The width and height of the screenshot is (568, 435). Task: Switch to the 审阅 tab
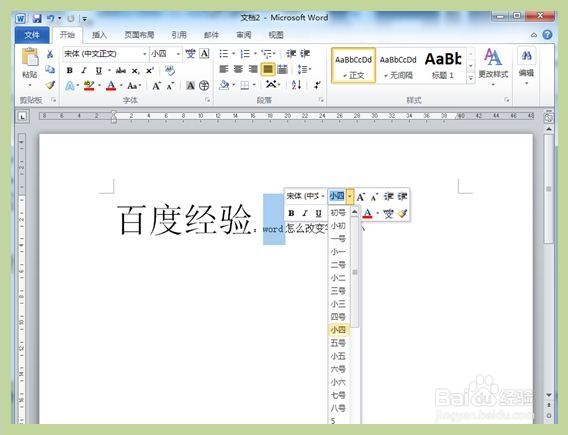(x=244, y=35)
